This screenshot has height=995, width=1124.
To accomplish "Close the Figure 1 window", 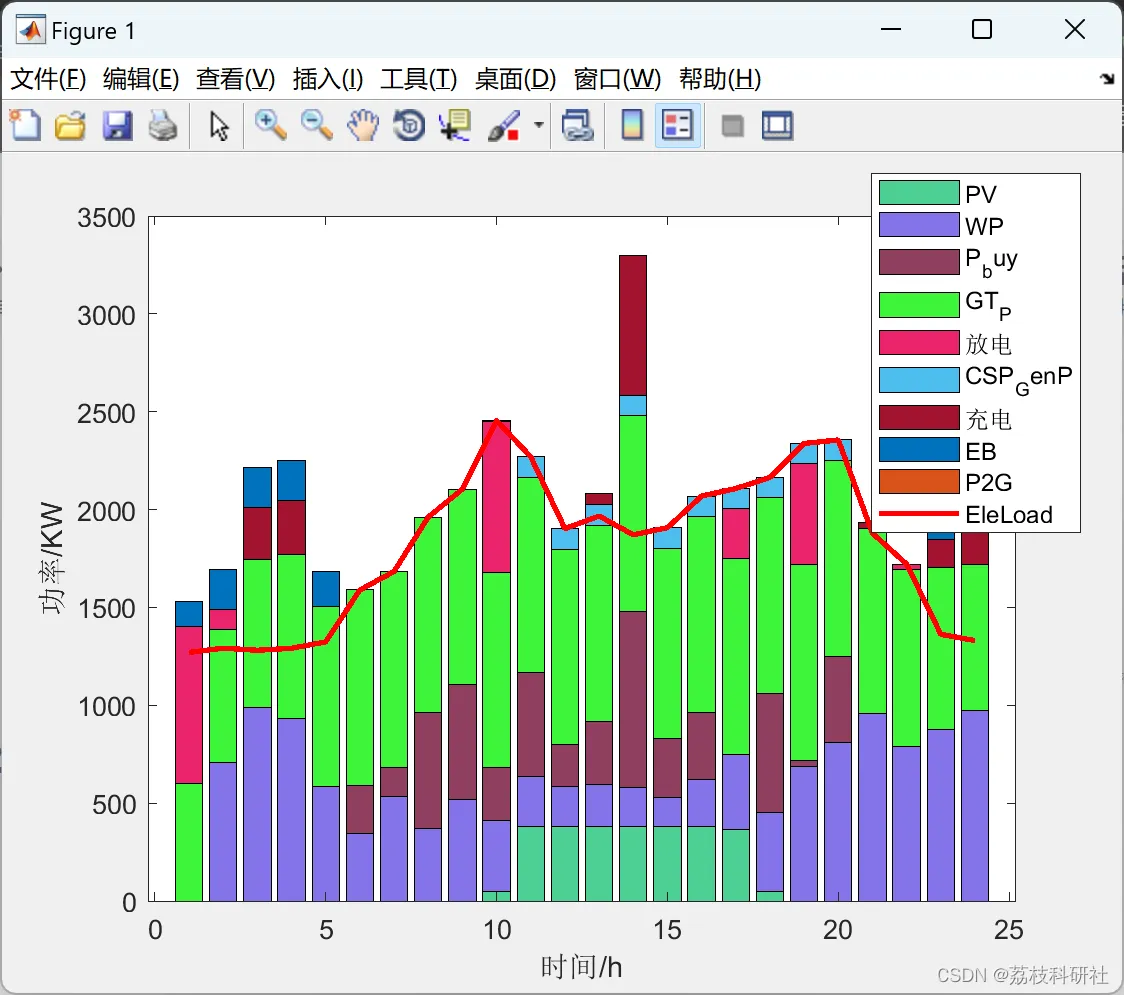I will tap(1075, 29).
